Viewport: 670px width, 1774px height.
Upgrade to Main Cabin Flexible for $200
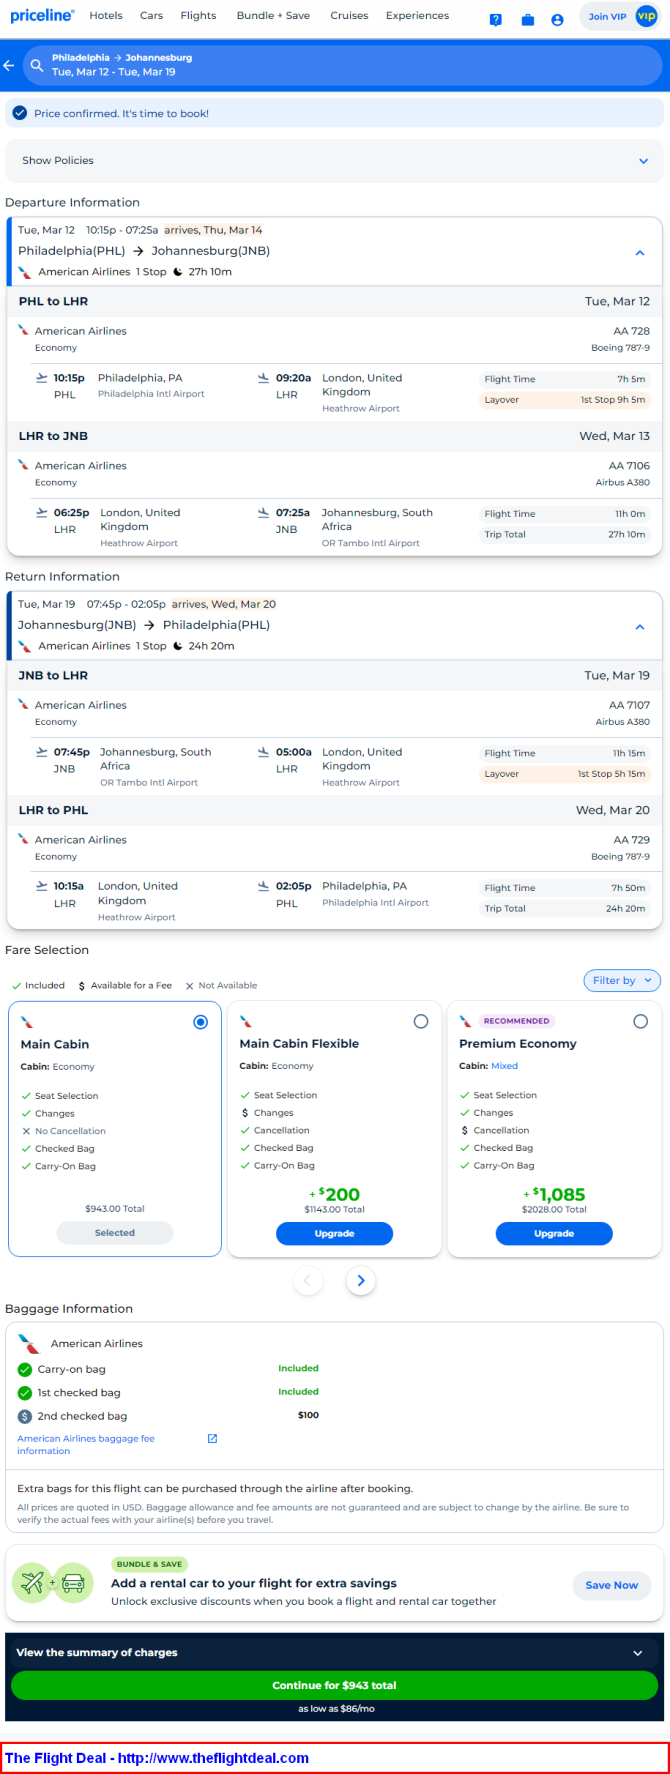(x=334, y=1233)
